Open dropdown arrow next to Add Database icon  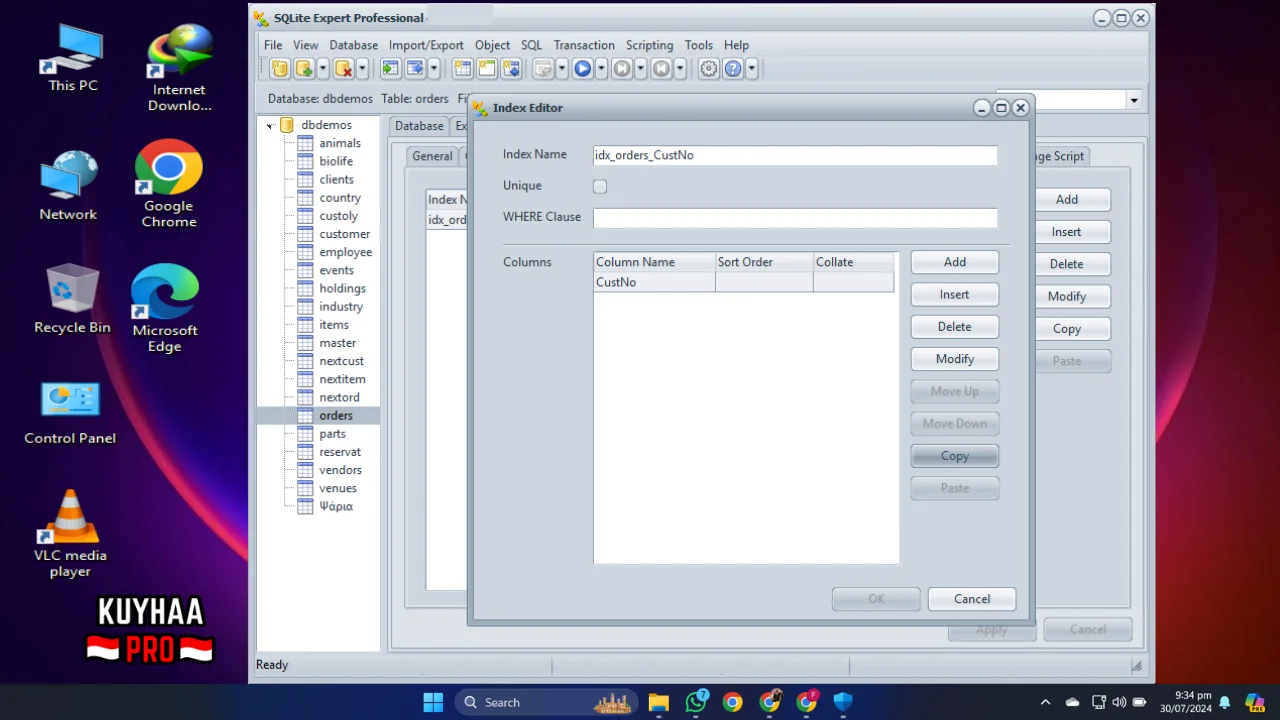click(x=323, y=69)
